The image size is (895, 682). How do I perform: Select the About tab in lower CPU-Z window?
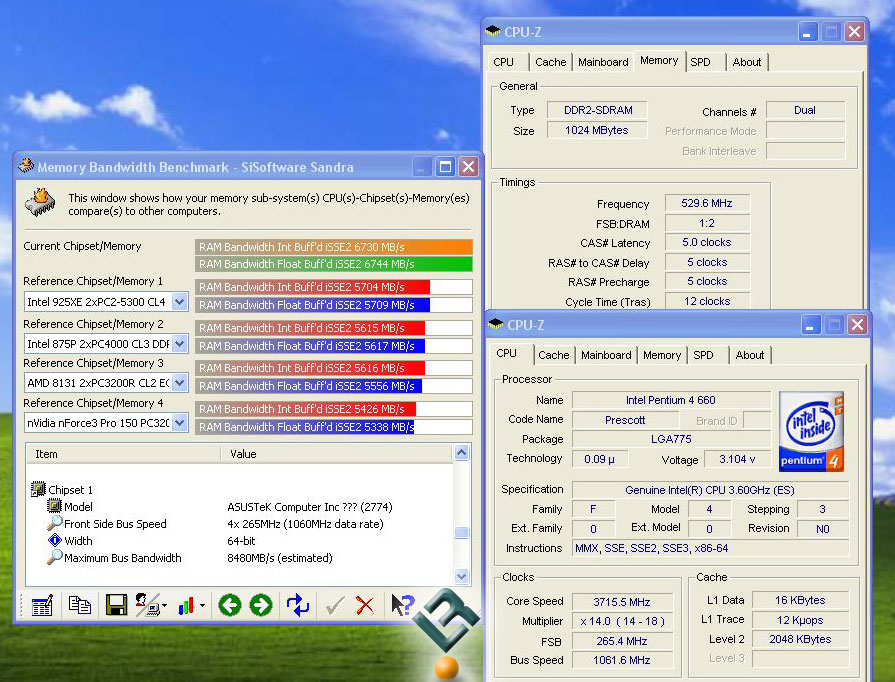[x=750, y=355]
